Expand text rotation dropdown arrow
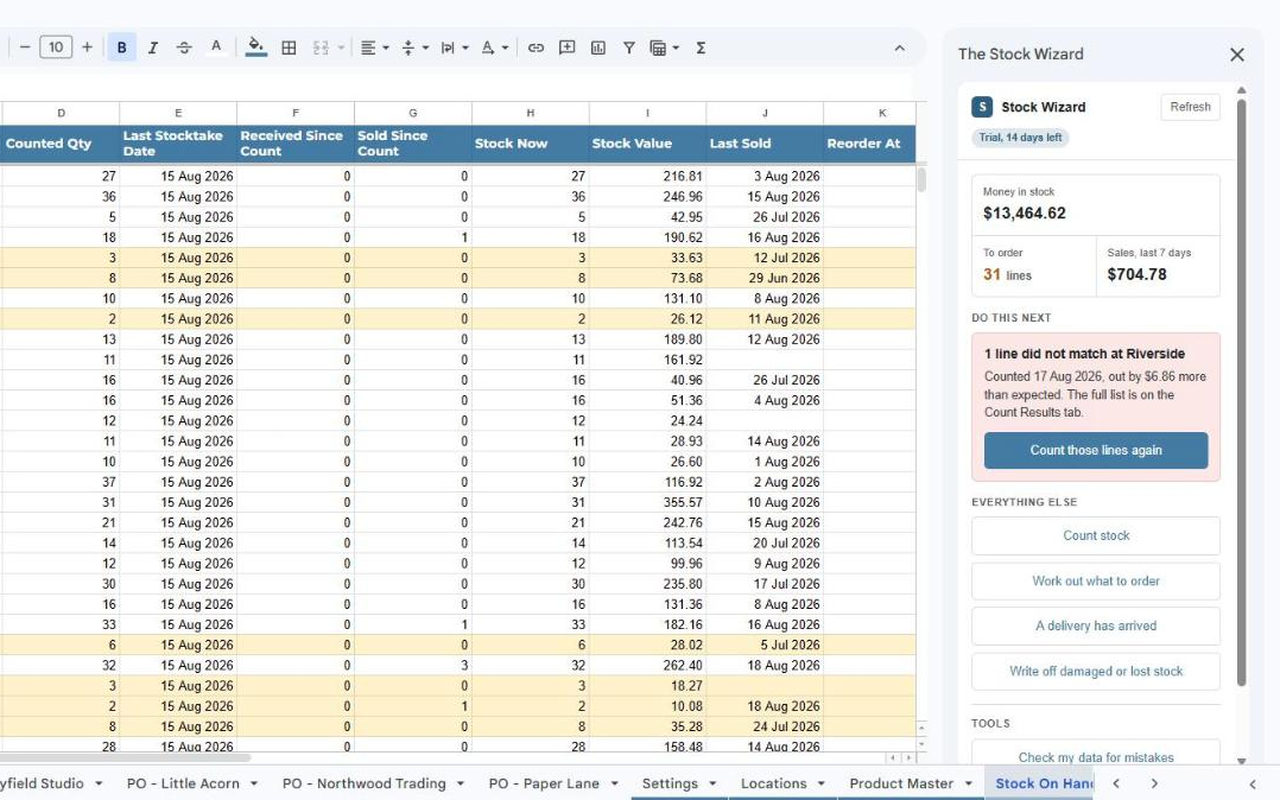1280x800 pixels. pyautogui.click(x=505, y=47)
